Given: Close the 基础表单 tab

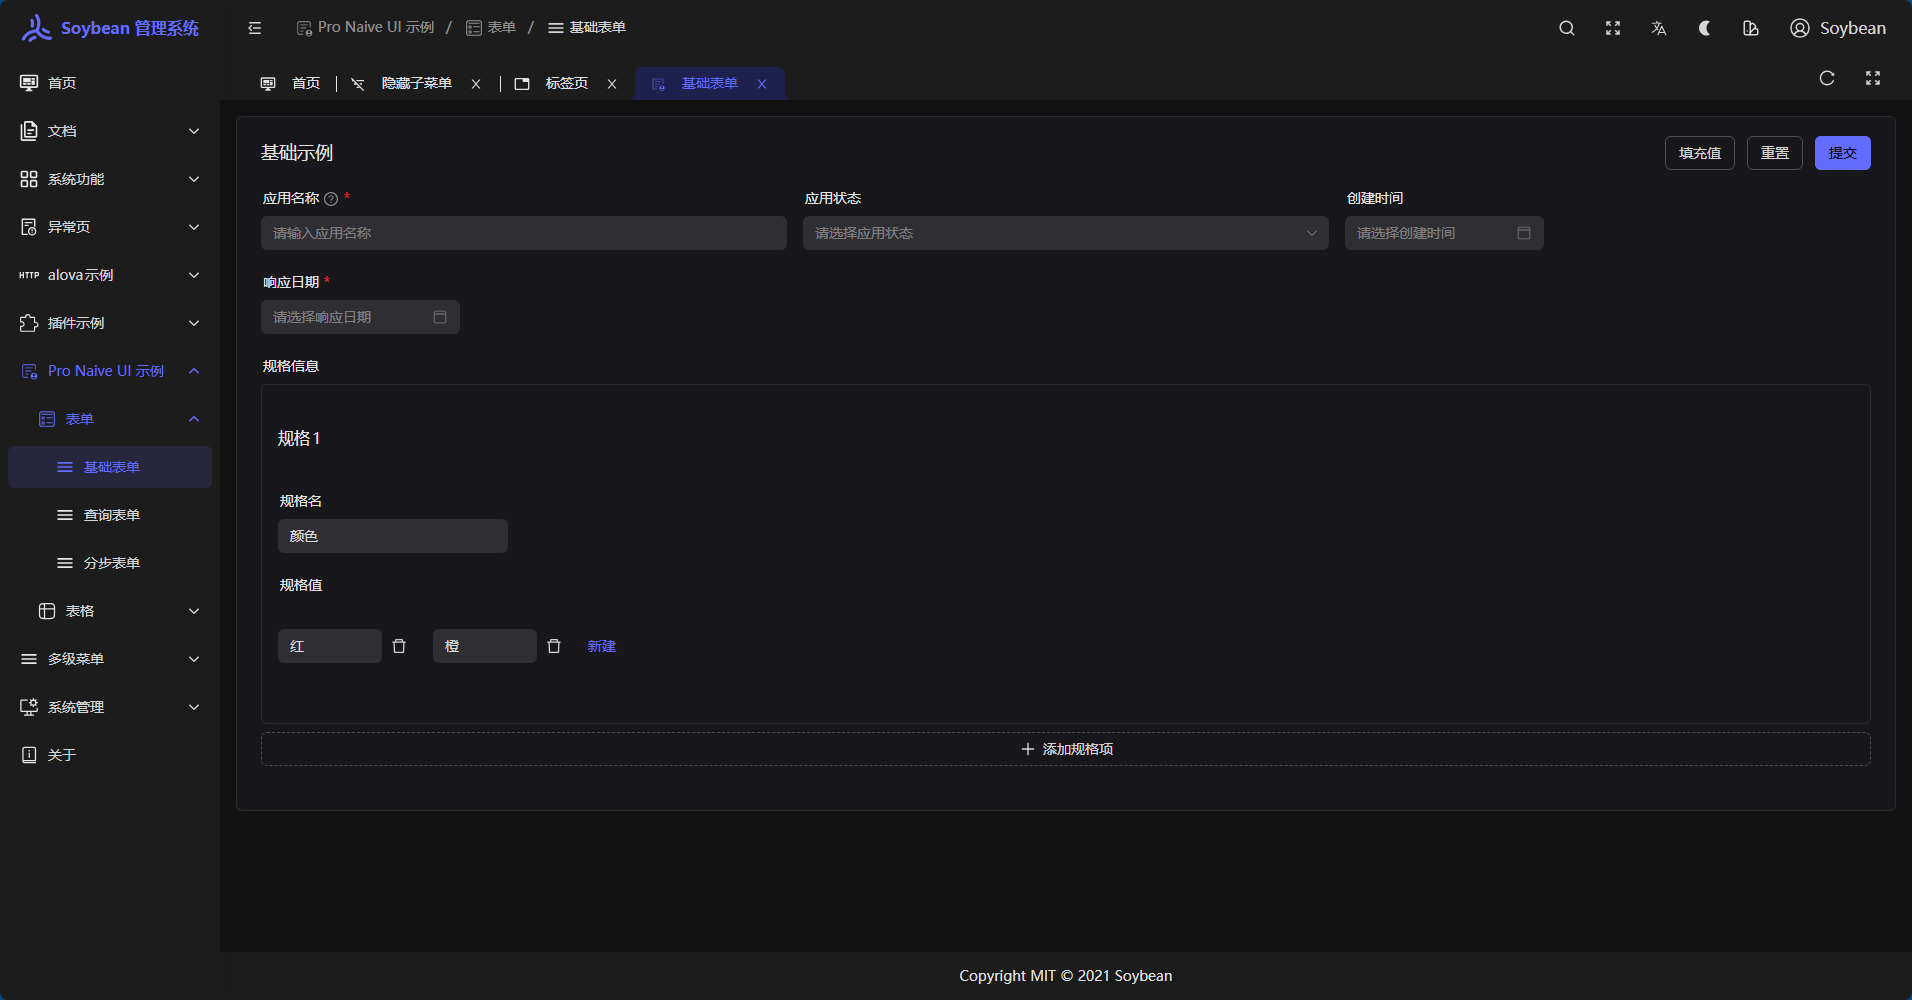Looking at the screenshot, I should coord(762,84).
